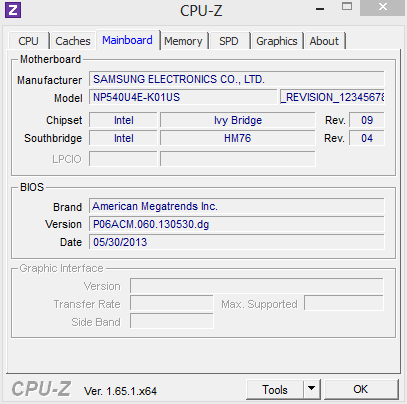Click the Southbridge Rev. 04 value
This screenshot has width=407, height=404.
[x=367, y=138]
